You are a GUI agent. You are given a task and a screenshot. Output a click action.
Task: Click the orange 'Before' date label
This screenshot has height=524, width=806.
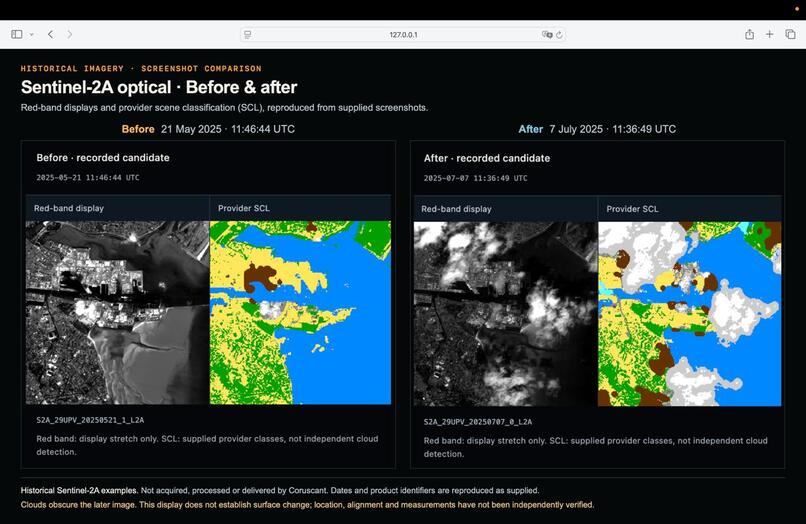(138, 129)
